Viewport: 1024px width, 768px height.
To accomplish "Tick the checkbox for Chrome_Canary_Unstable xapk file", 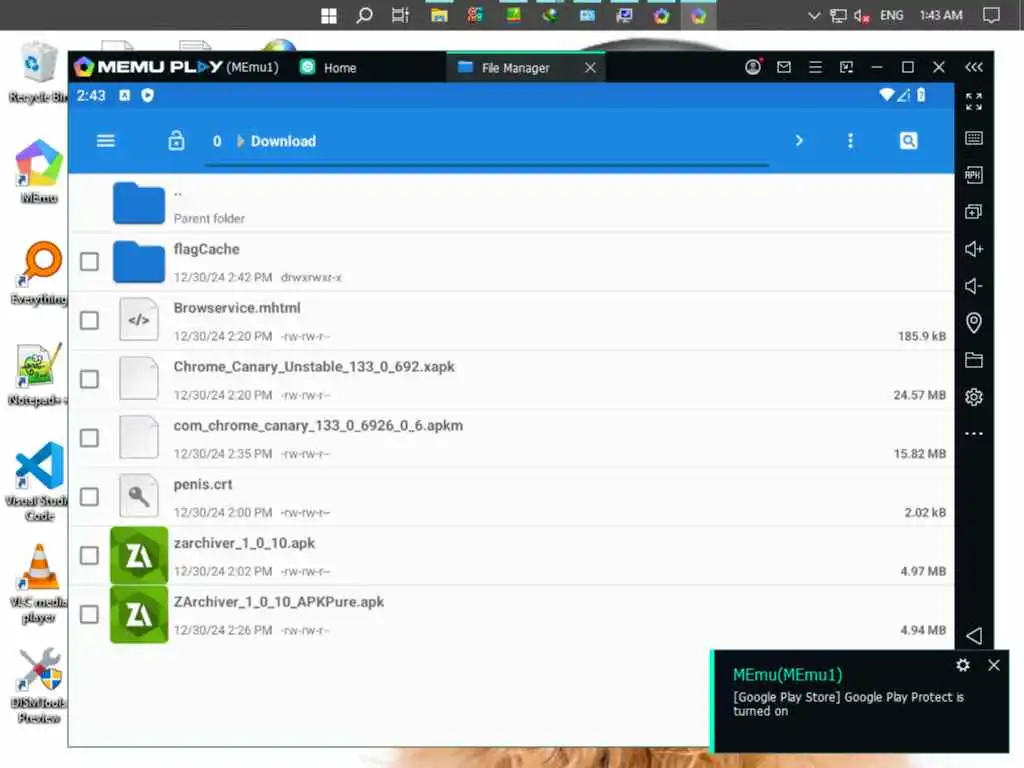I will pos(89,379).
